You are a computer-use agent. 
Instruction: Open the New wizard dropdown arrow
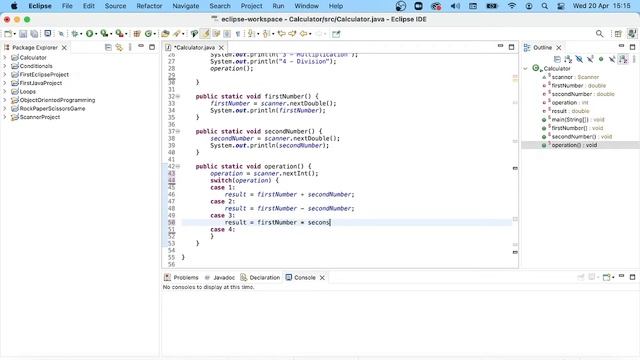[x=15, y=34]
